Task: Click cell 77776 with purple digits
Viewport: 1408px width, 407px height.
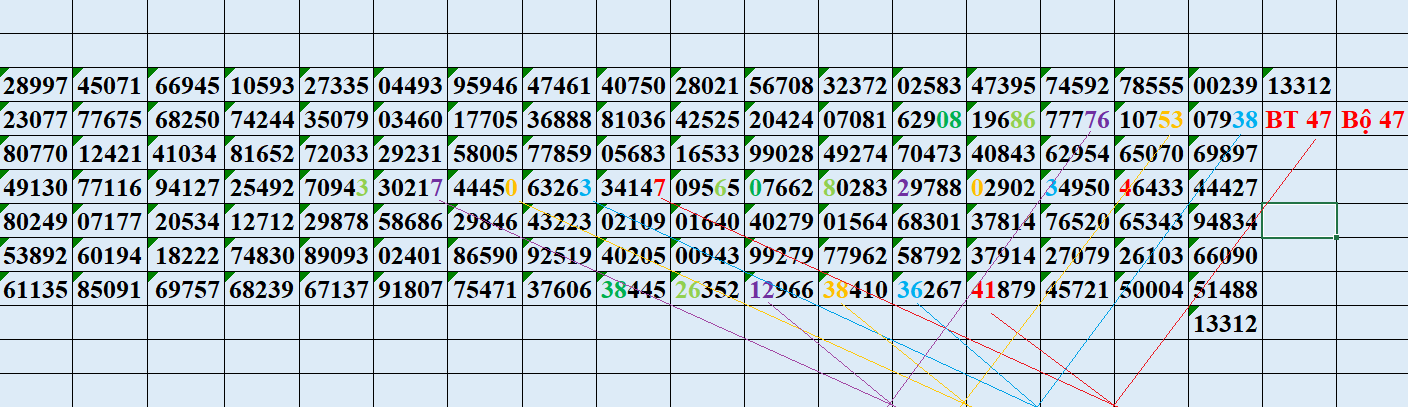Action: (x=1077, y=120)
